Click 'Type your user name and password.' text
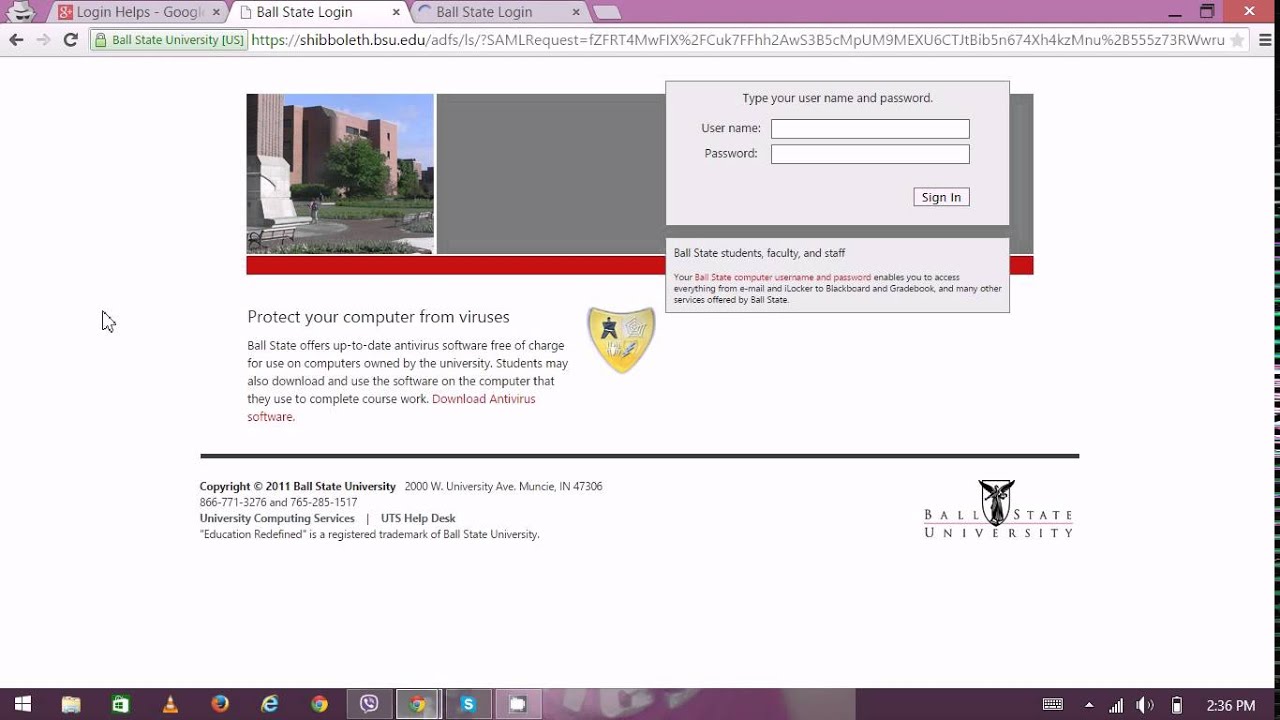The width and height of the screenshot is (1280, 720). [x=837, y=98]
